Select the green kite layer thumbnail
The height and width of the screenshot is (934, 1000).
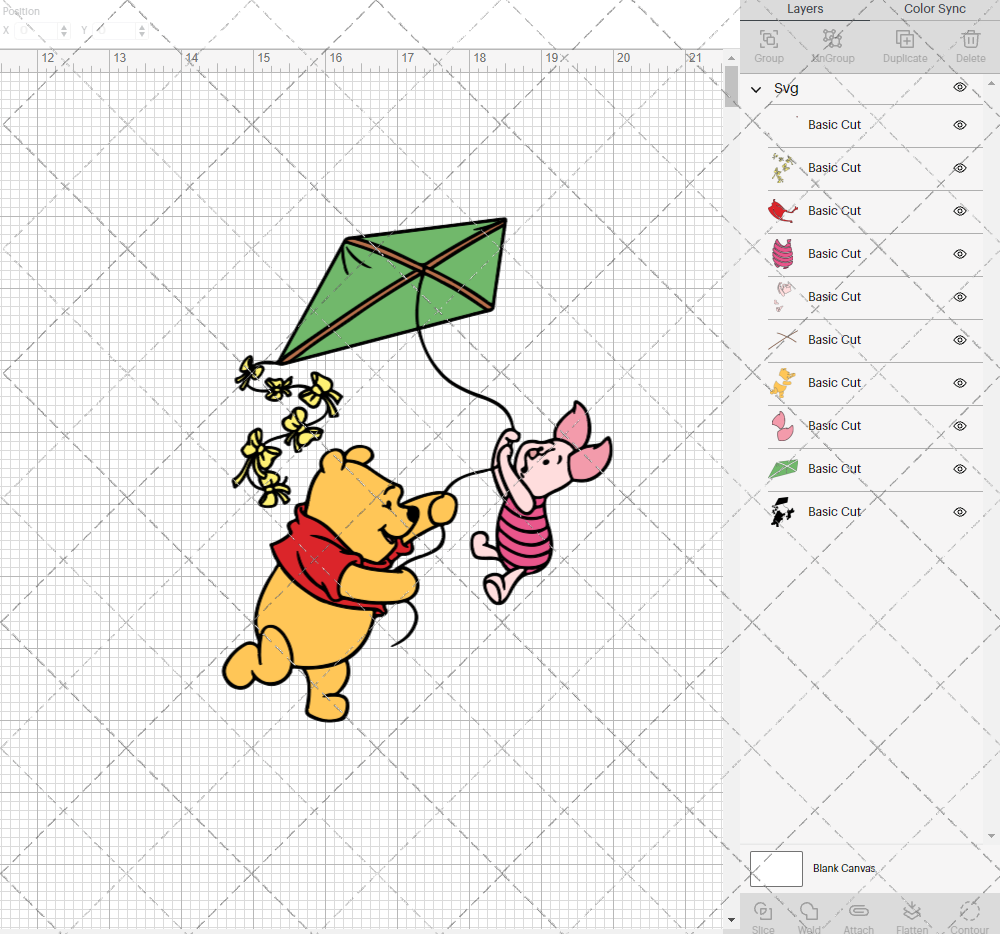coord(783,469)
